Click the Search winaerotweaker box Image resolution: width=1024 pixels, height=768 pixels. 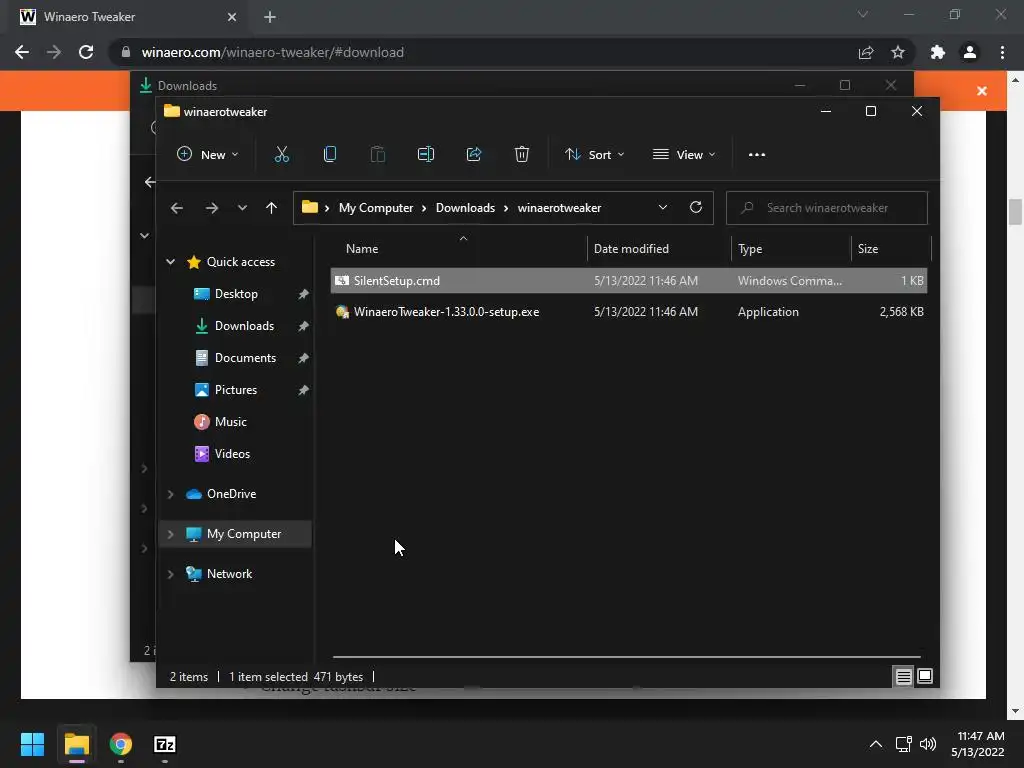[826, 208]
